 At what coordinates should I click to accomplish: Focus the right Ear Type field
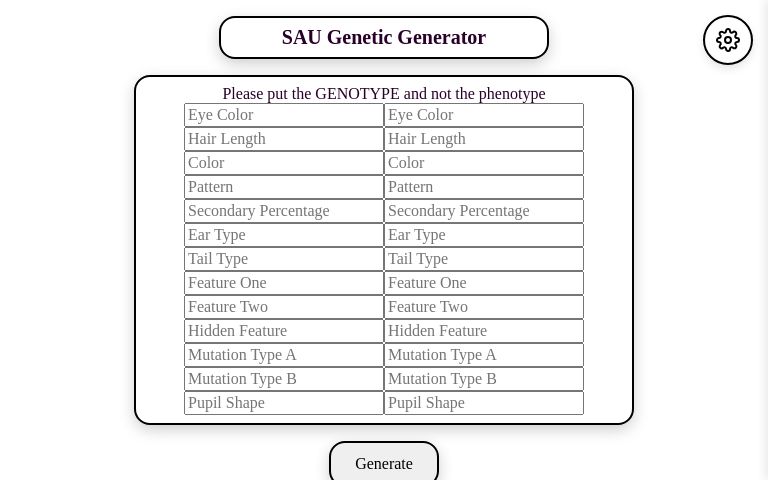point(484,235)
